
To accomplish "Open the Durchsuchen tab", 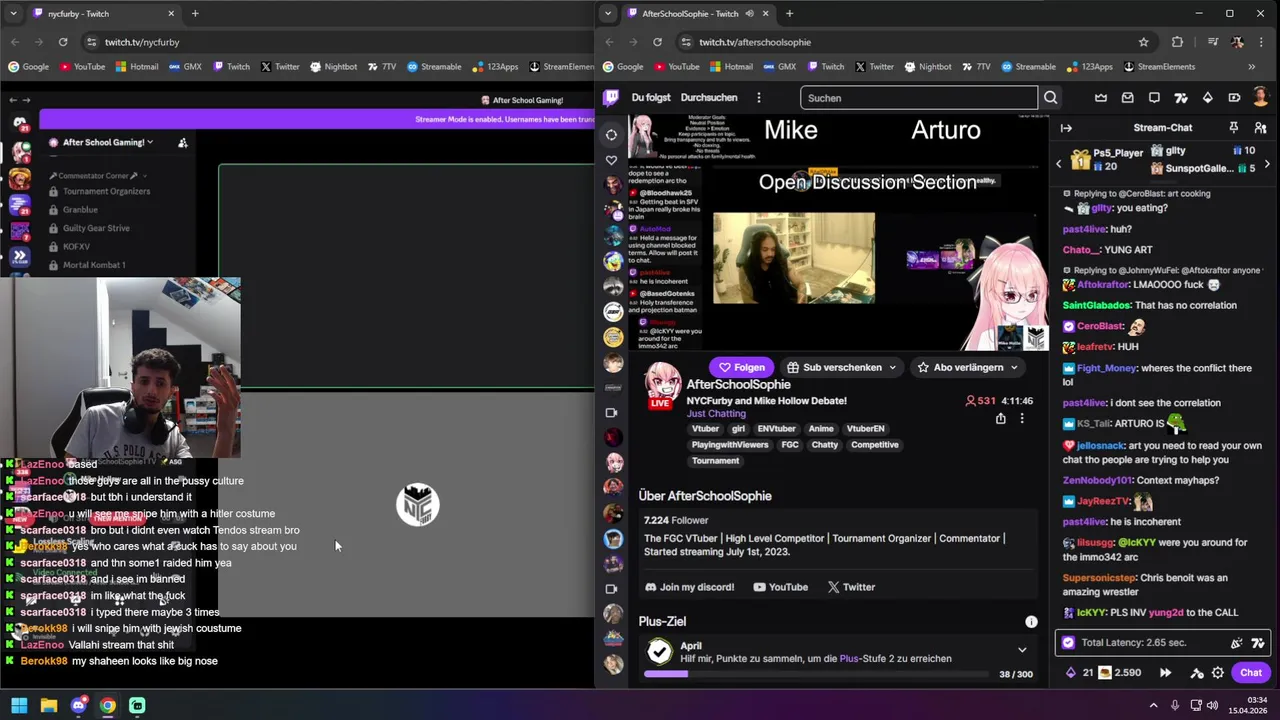I will click(709, 98).
